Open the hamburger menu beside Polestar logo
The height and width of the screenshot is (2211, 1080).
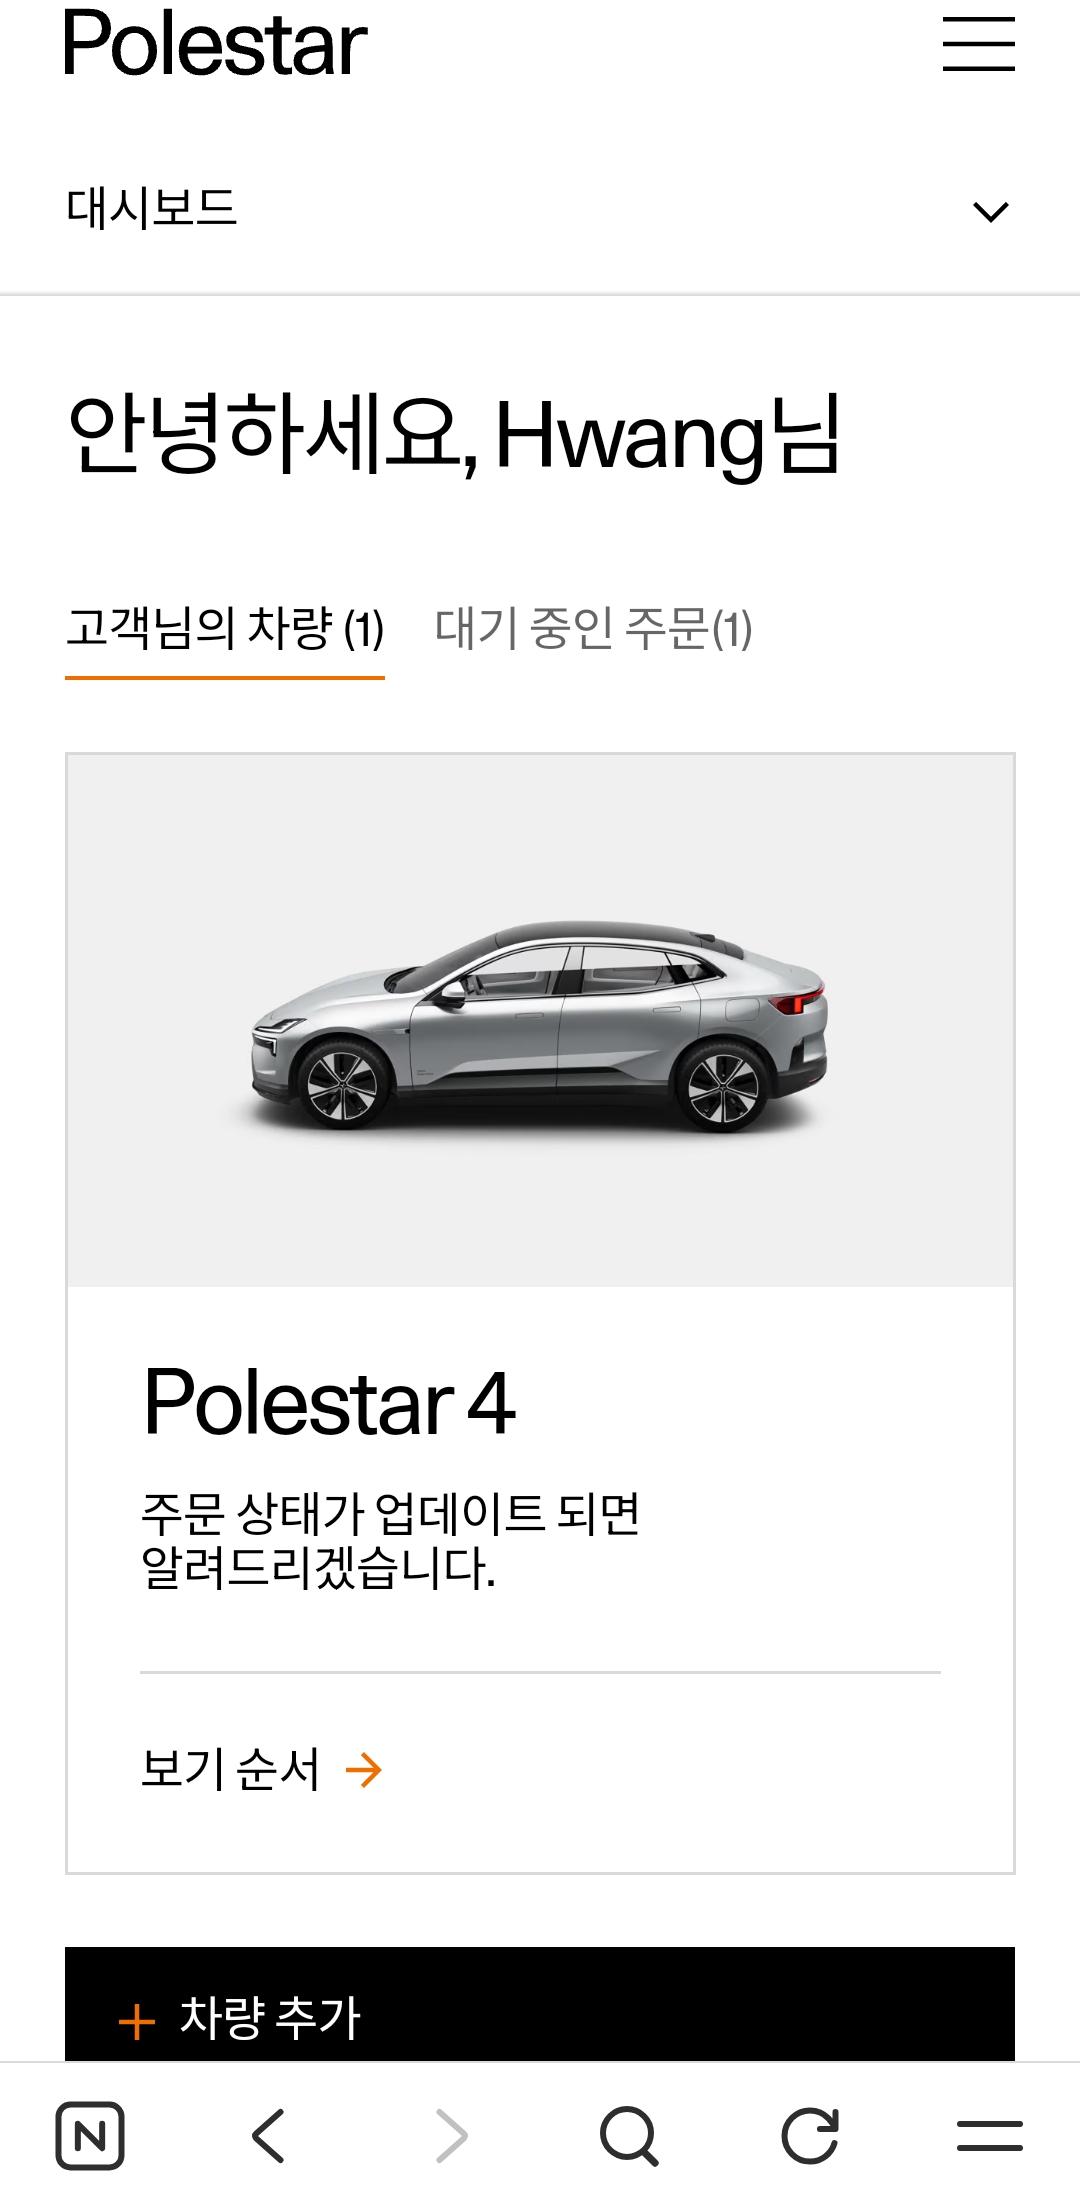click(978, 44)
